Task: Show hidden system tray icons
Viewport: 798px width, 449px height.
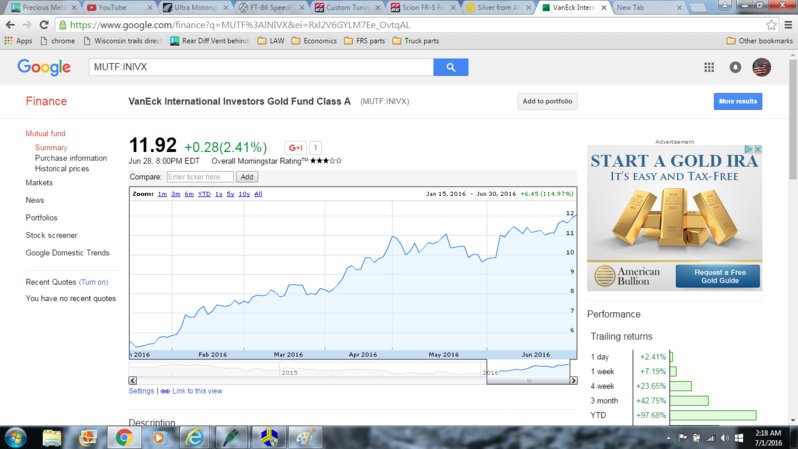Action: tap(668, 438)
